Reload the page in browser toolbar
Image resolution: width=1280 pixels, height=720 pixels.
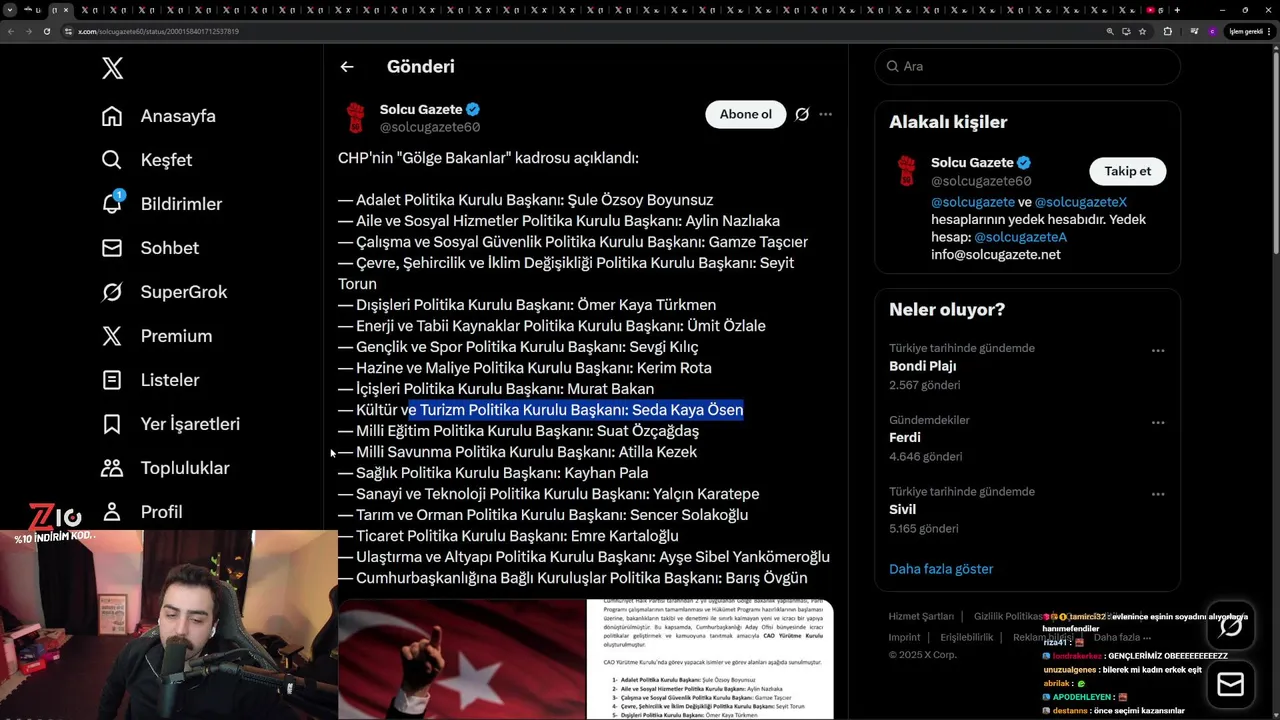47,31
